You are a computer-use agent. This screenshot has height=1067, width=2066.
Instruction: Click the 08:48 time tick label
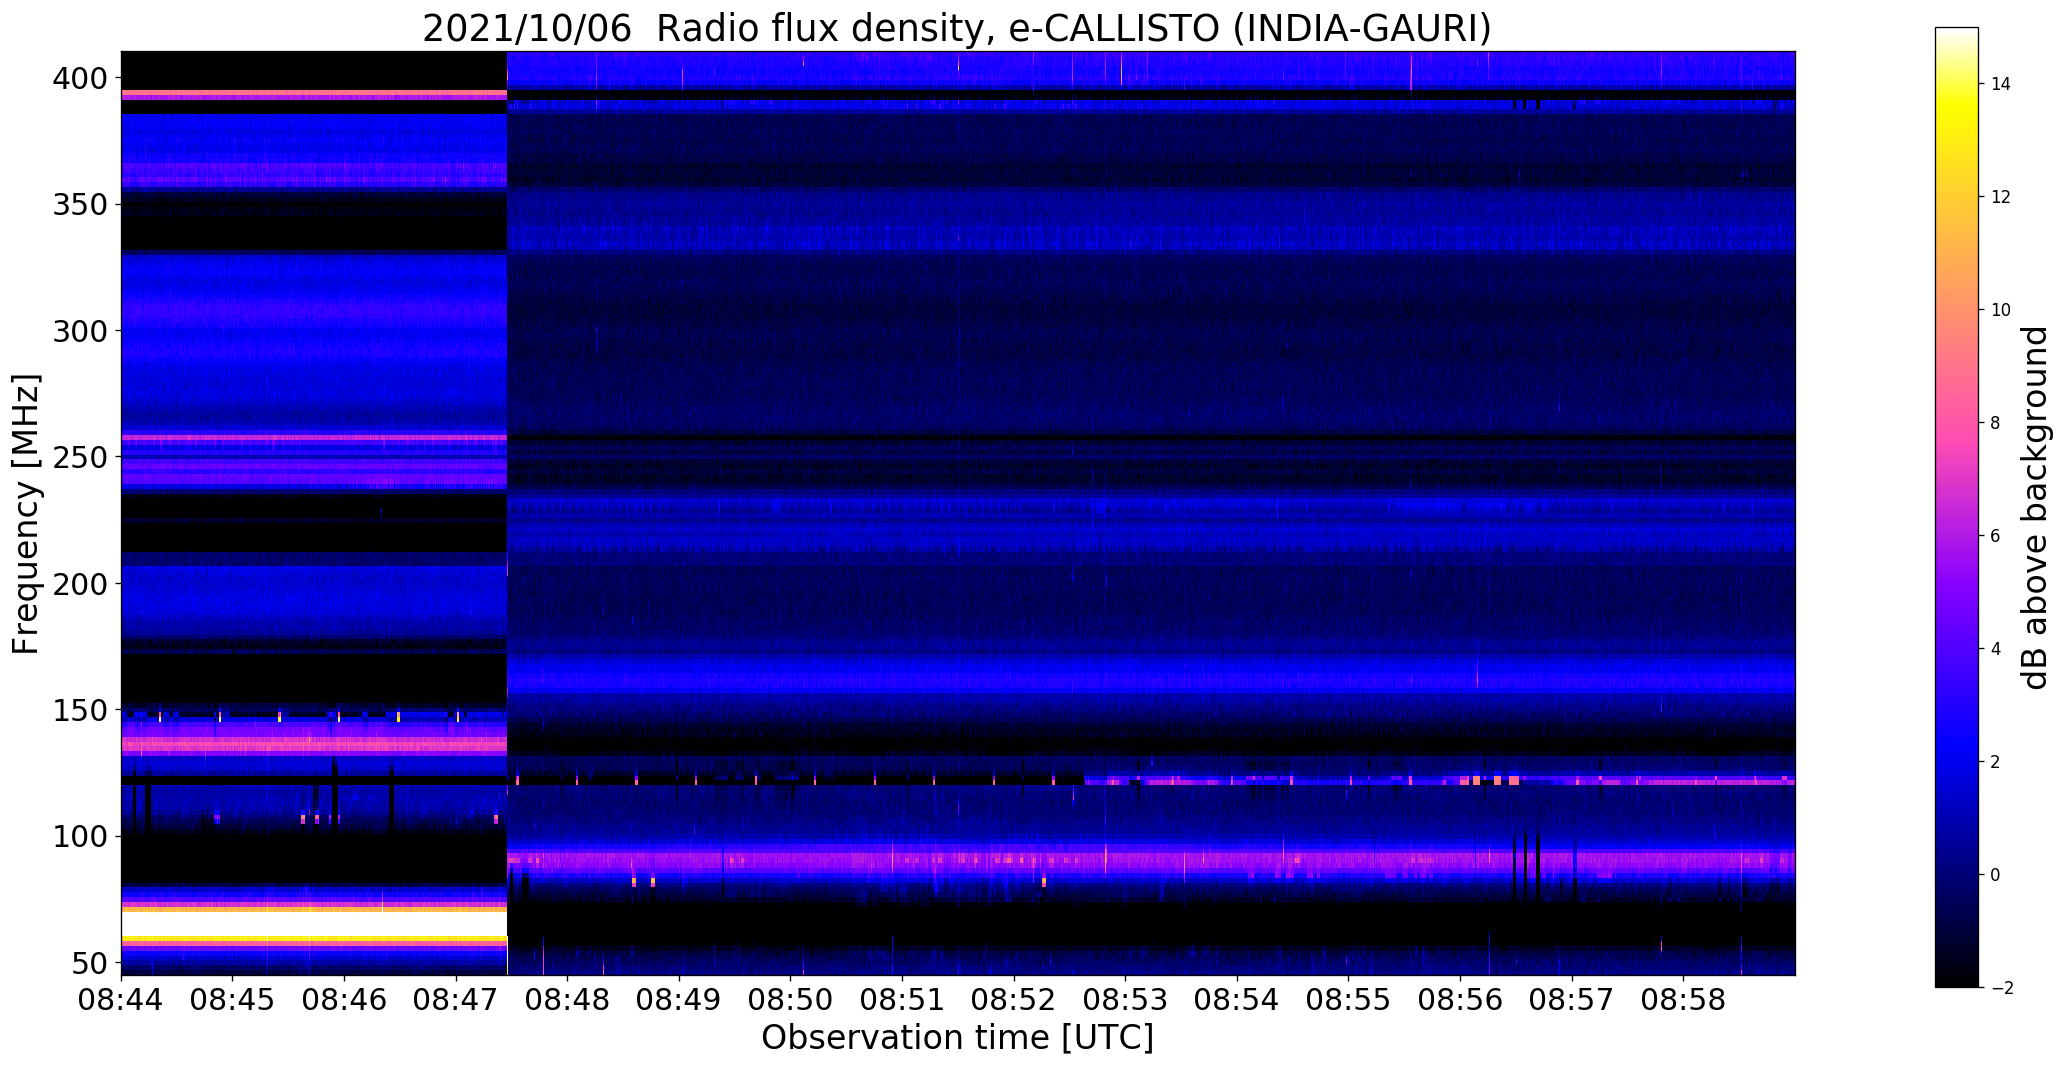568,1000
